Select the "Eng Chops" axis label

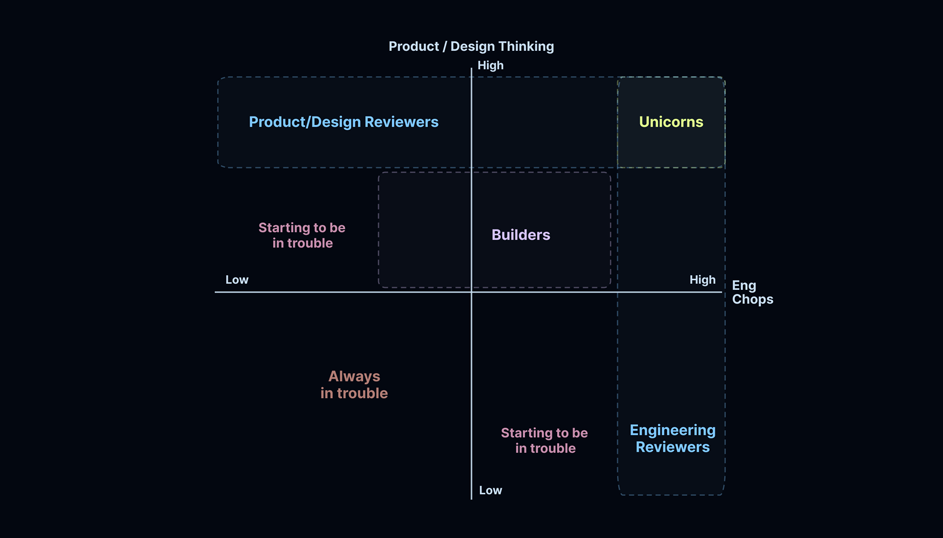(x=752, y=292)
